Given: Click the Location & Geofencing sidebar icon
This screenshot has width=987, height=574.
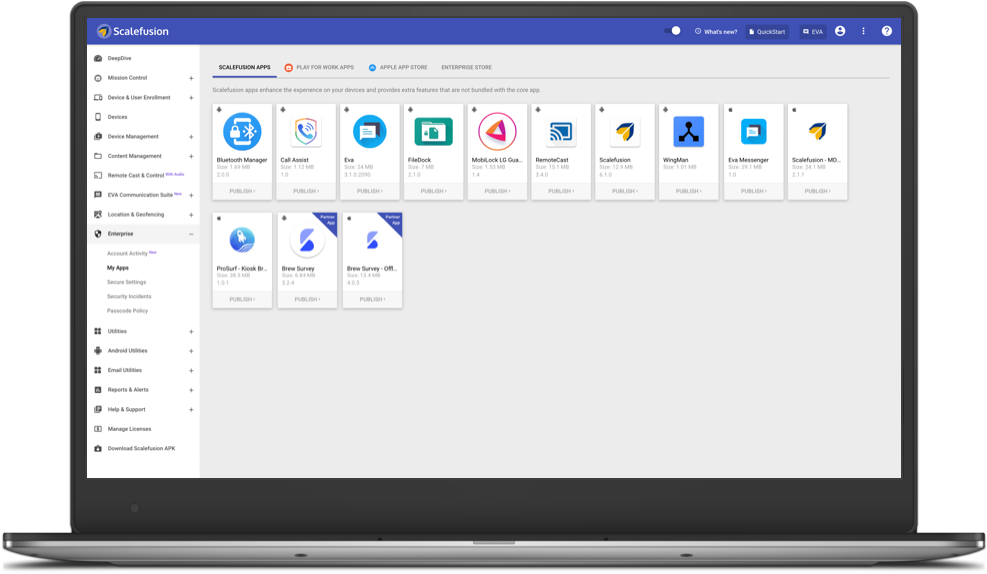Looking at the screenshot, I should pos(98,215).
